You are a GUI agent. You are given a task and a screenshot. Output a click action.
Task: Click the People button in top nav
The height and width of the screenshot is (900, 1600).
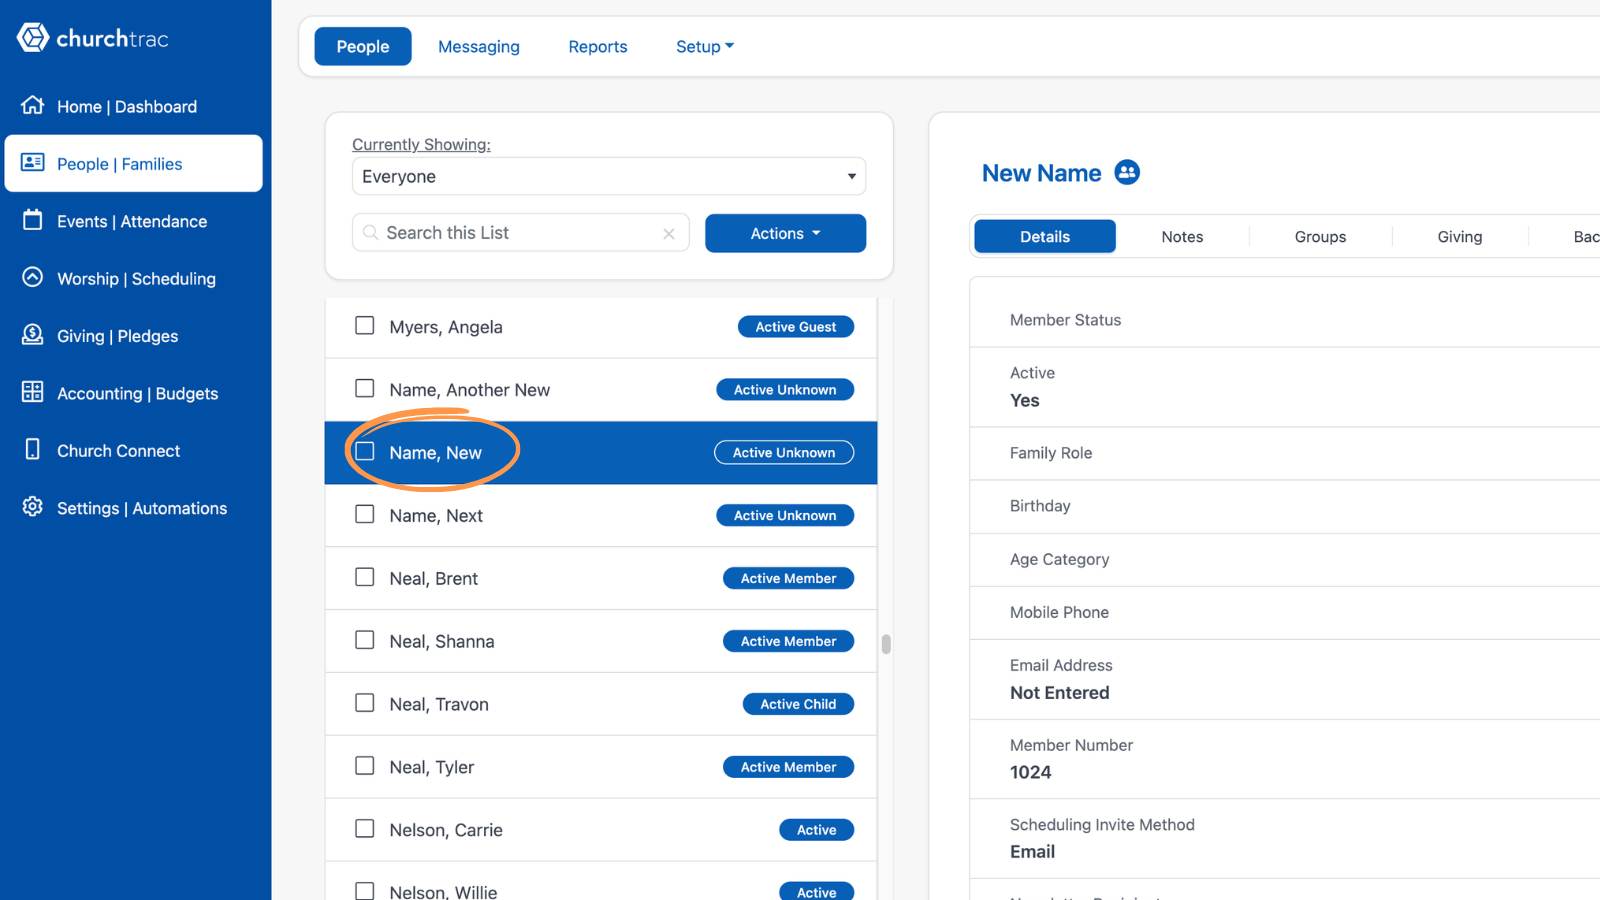[363, 47]
